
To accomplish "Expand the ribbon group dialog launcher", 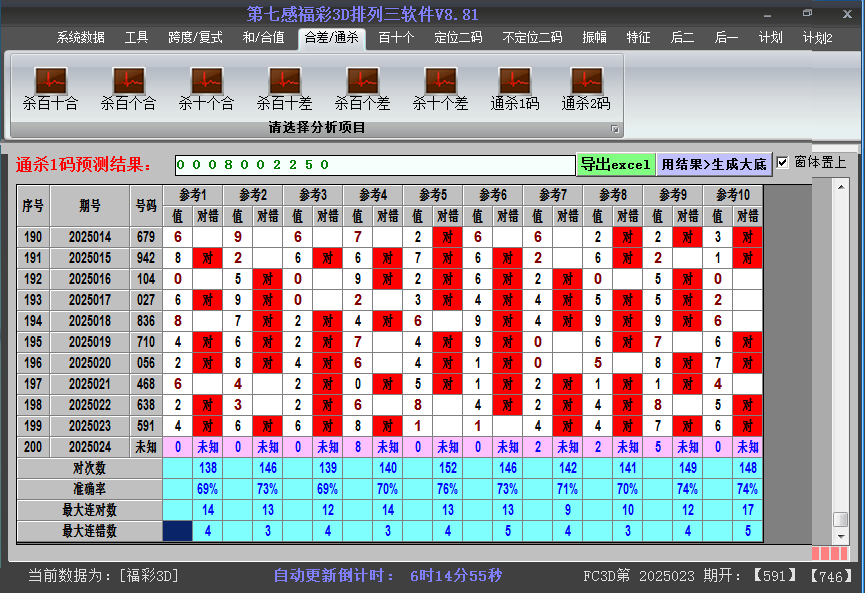I will (615, 129).
